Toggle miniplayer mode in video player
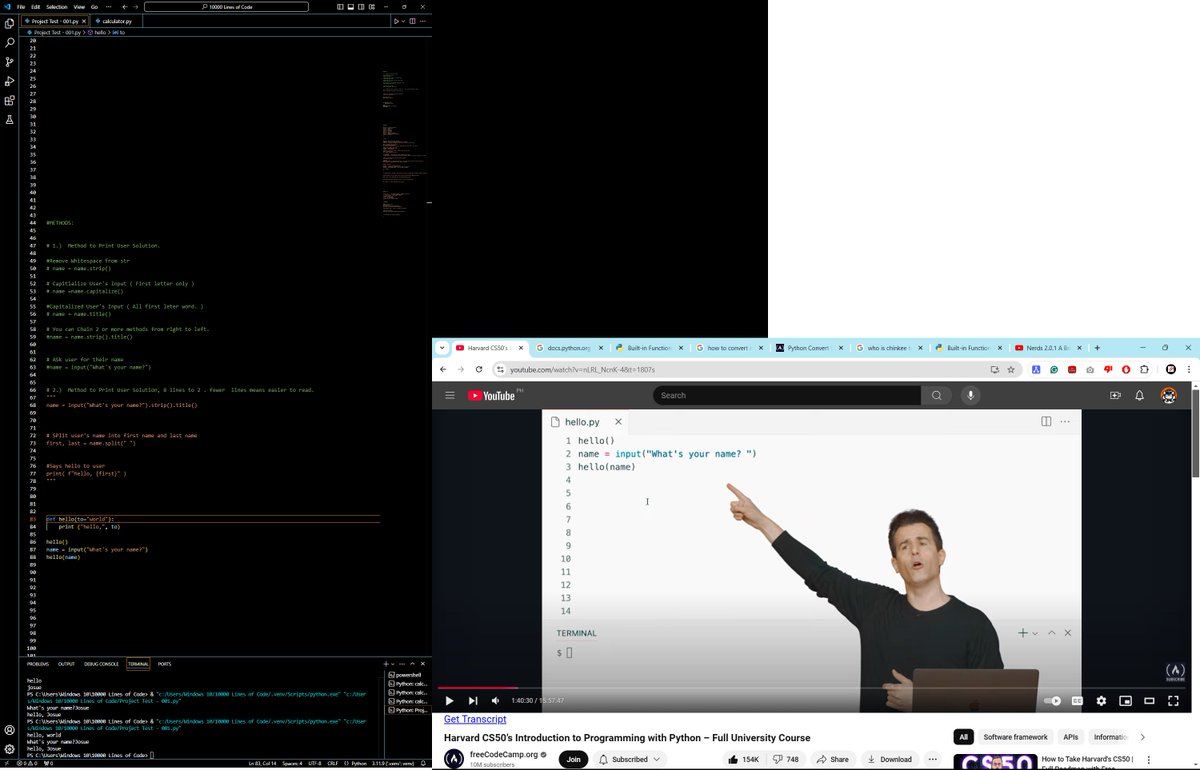 click(x=1125, y=701)
